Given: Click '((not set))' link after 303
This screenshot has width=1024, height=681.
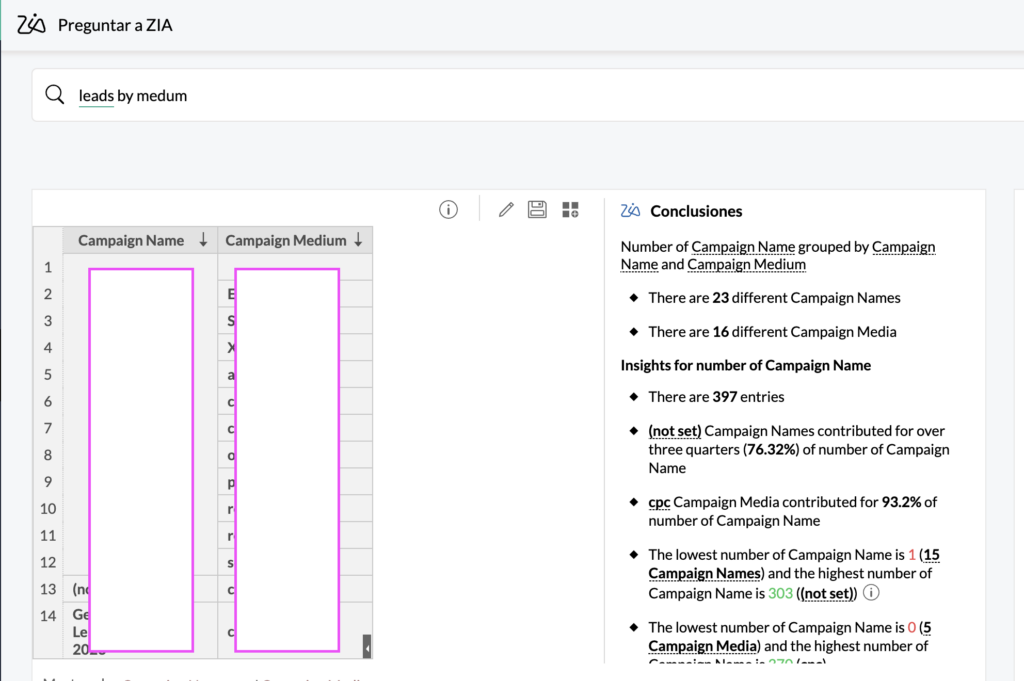Looking at the screenshot, I should click(826, 594).
